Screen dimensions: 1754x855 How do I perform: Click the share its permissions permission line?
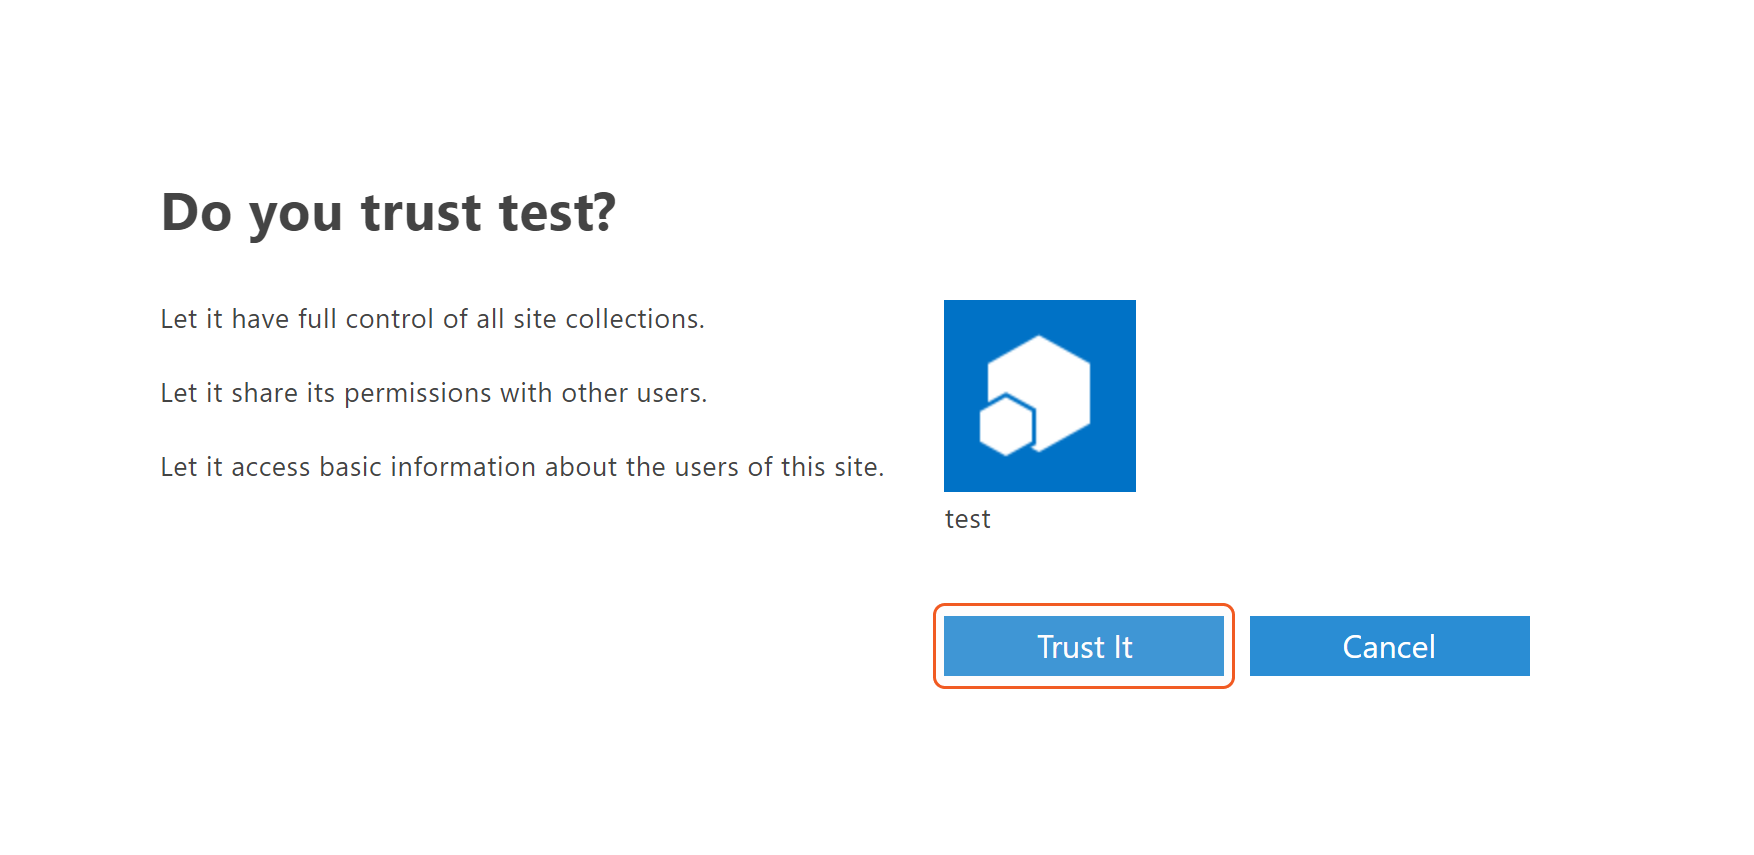click(x=433, y=393)
